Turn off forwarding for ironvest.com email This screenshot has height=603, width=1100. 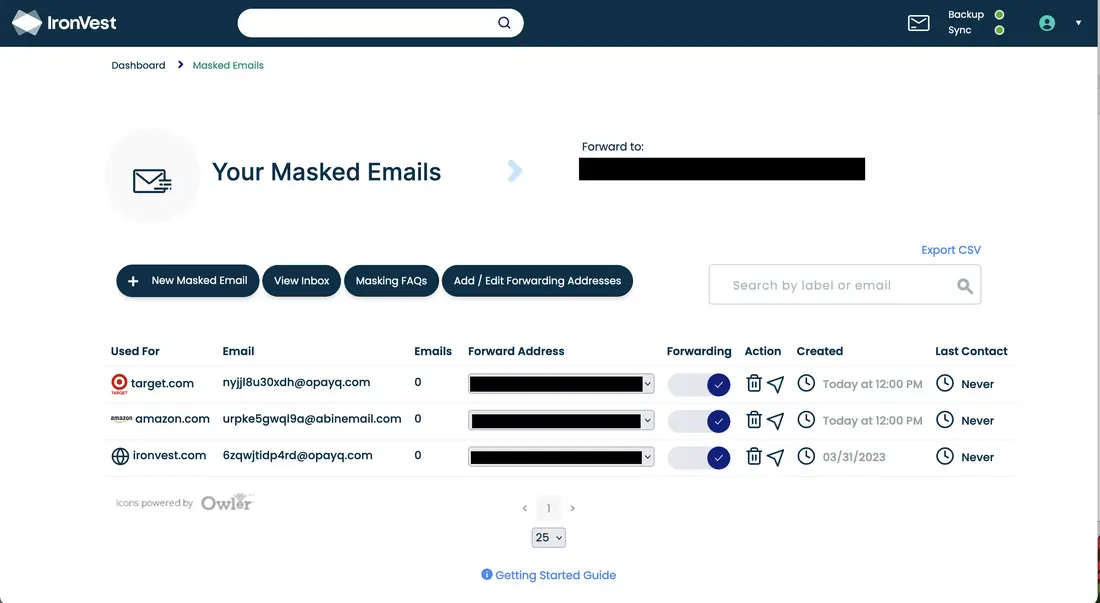point(699,457)
